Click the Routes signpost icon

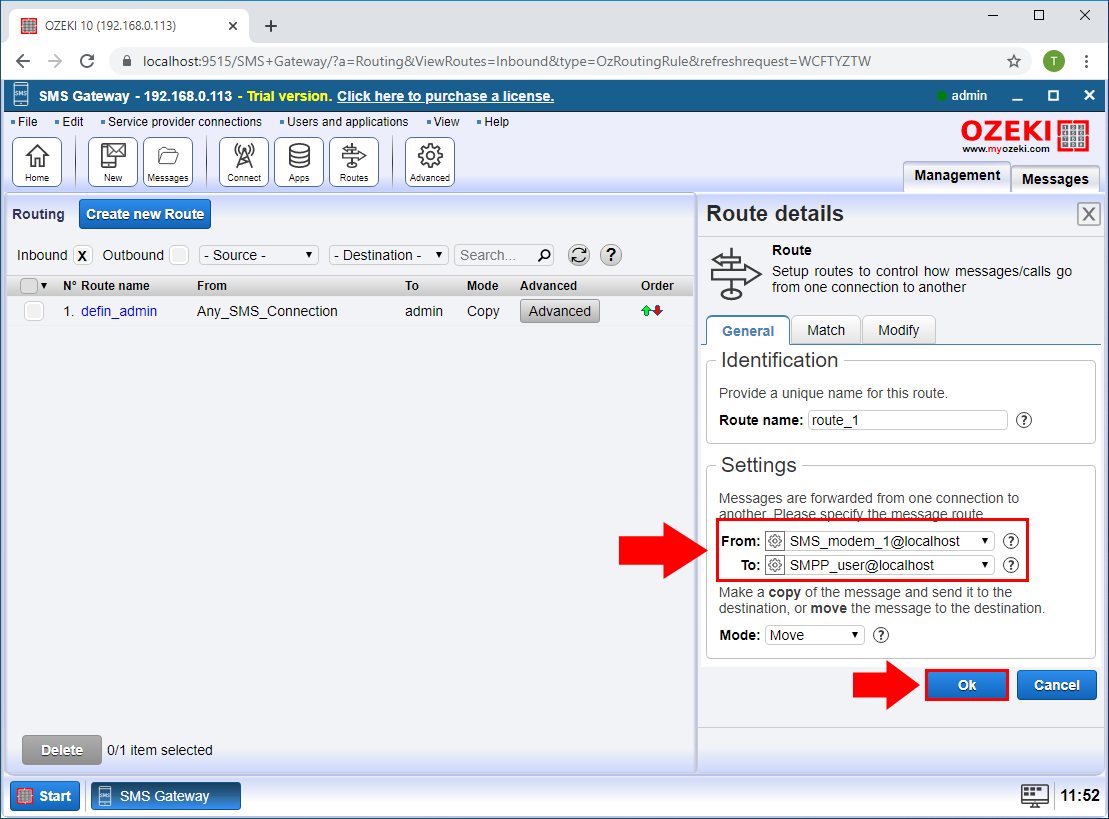pyautogui.click(x=354, y=161)
